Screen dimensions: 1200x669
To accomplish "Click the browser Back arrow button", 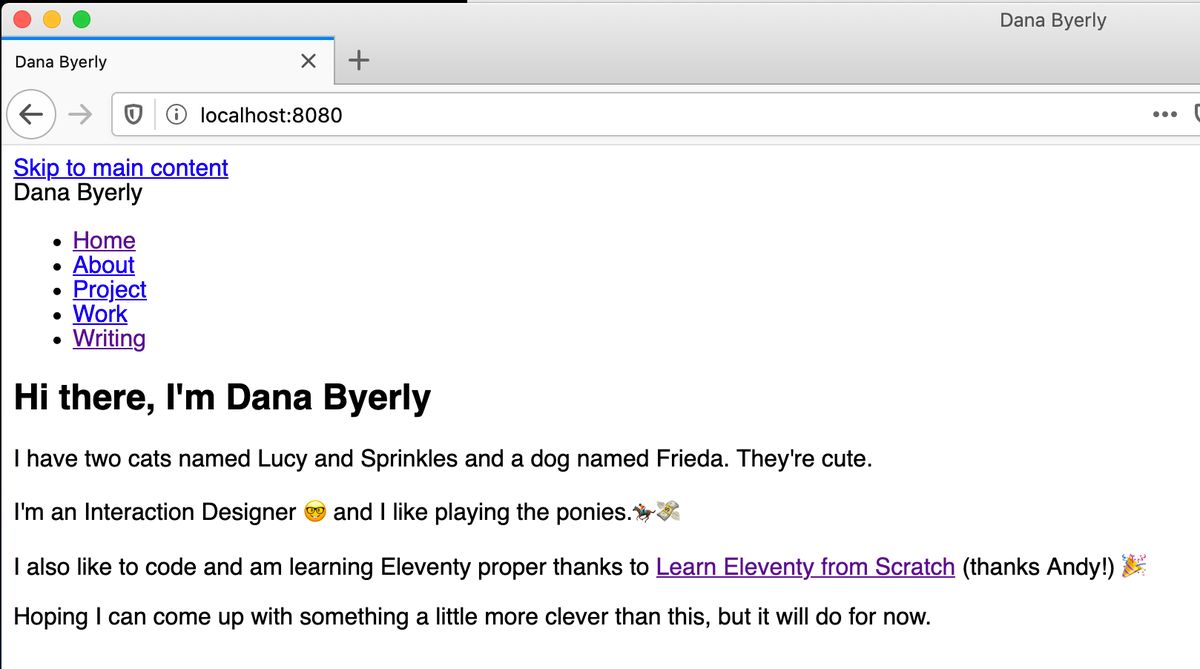I will [31, 115].
